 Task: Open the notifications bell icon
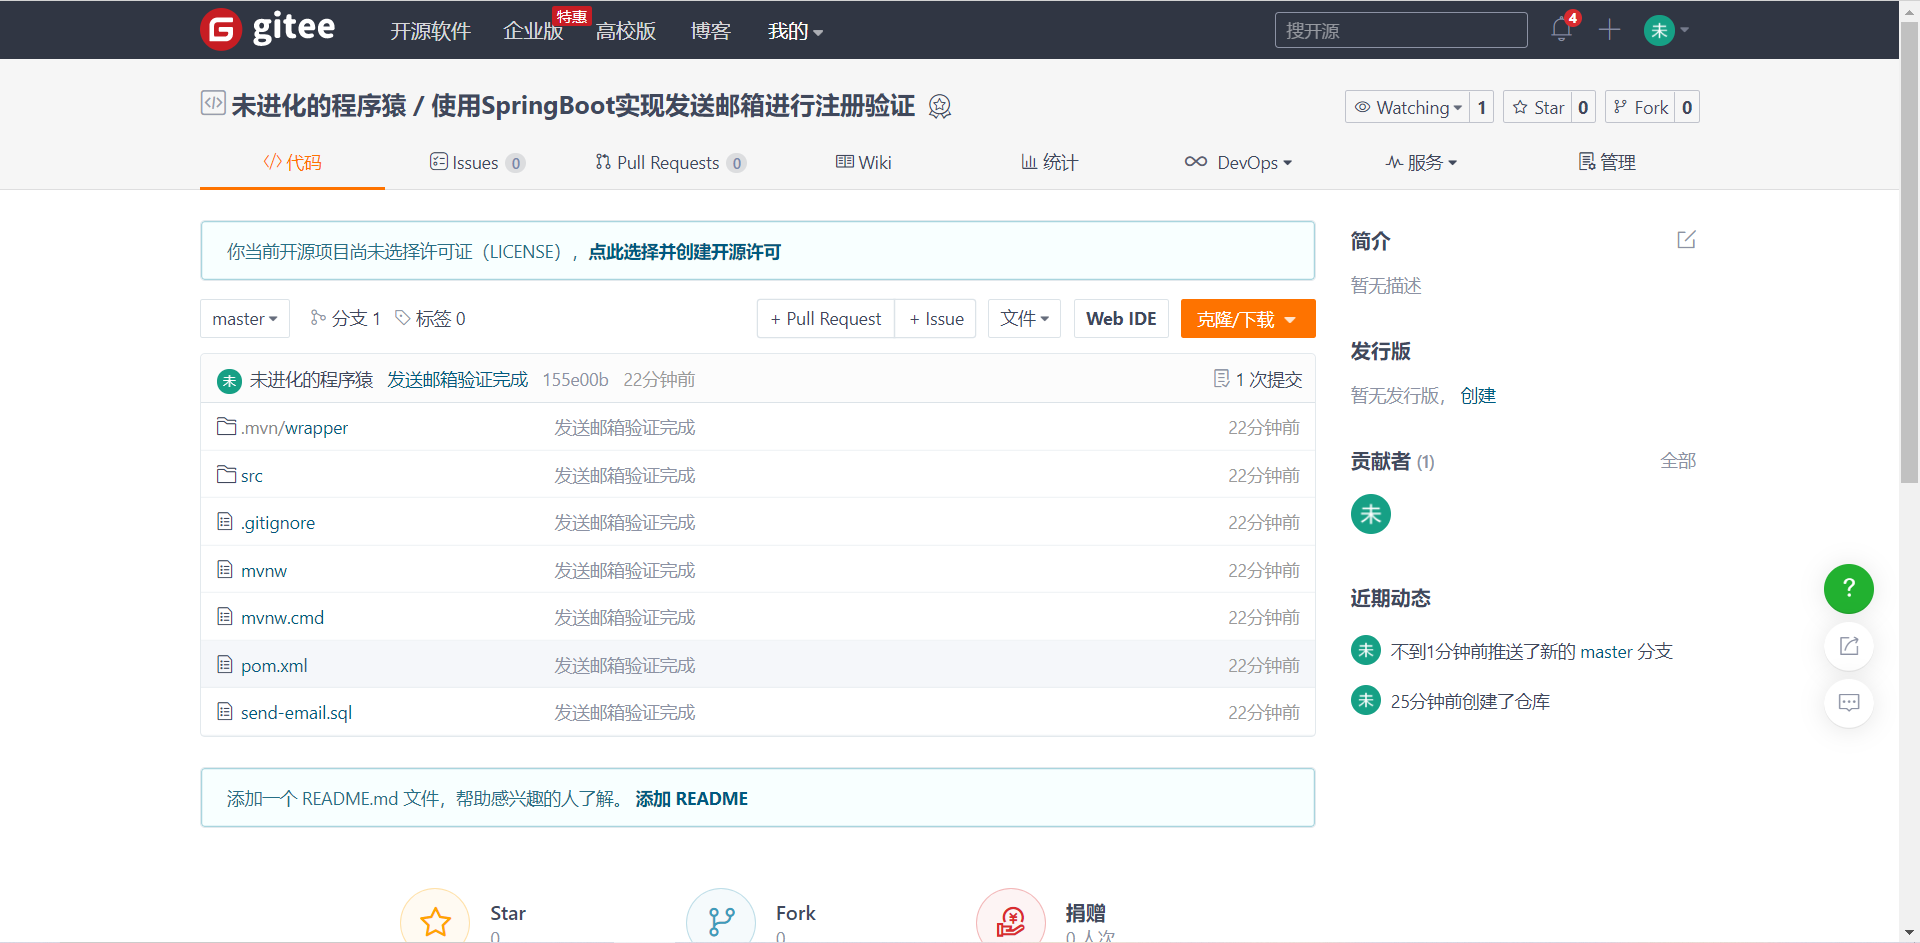1561,30
